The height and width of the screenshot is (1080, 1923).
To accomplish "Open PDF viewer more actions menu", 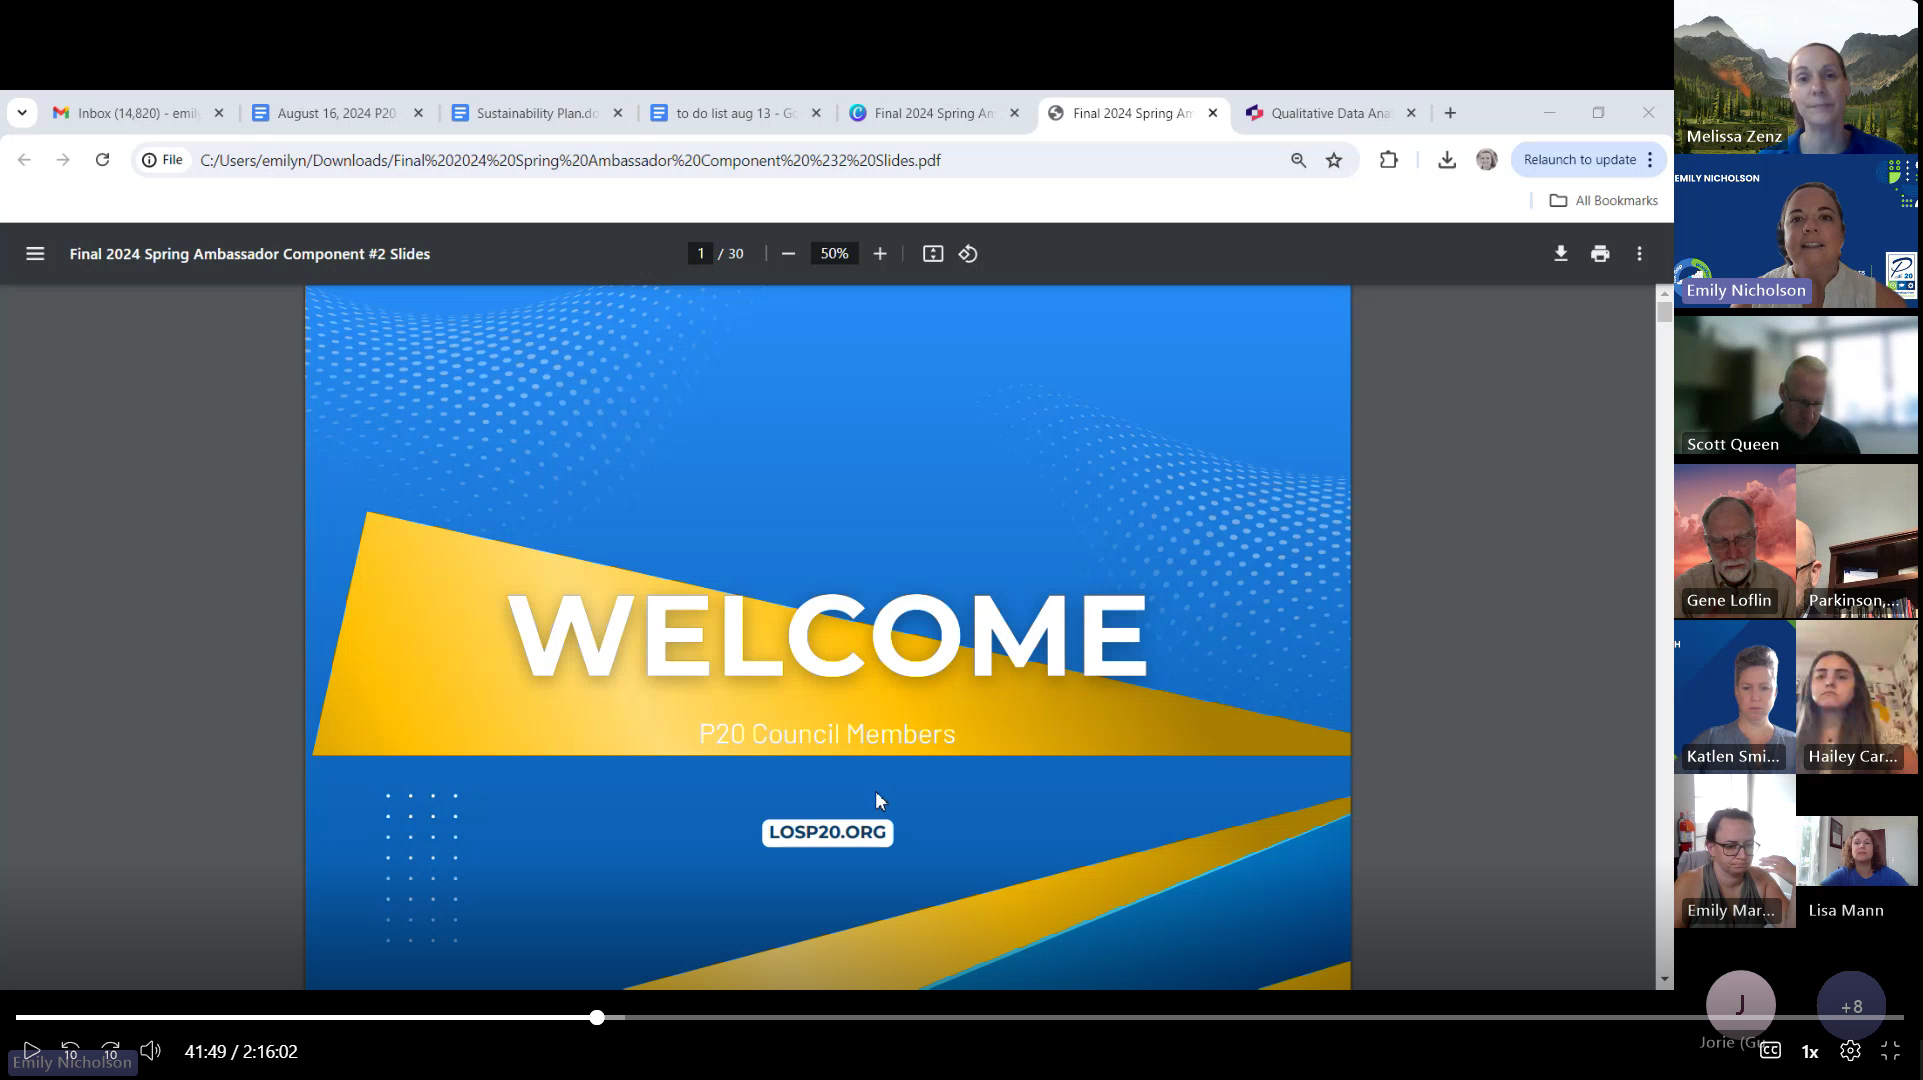I will pyautogui.click(x=1640, y=254).
